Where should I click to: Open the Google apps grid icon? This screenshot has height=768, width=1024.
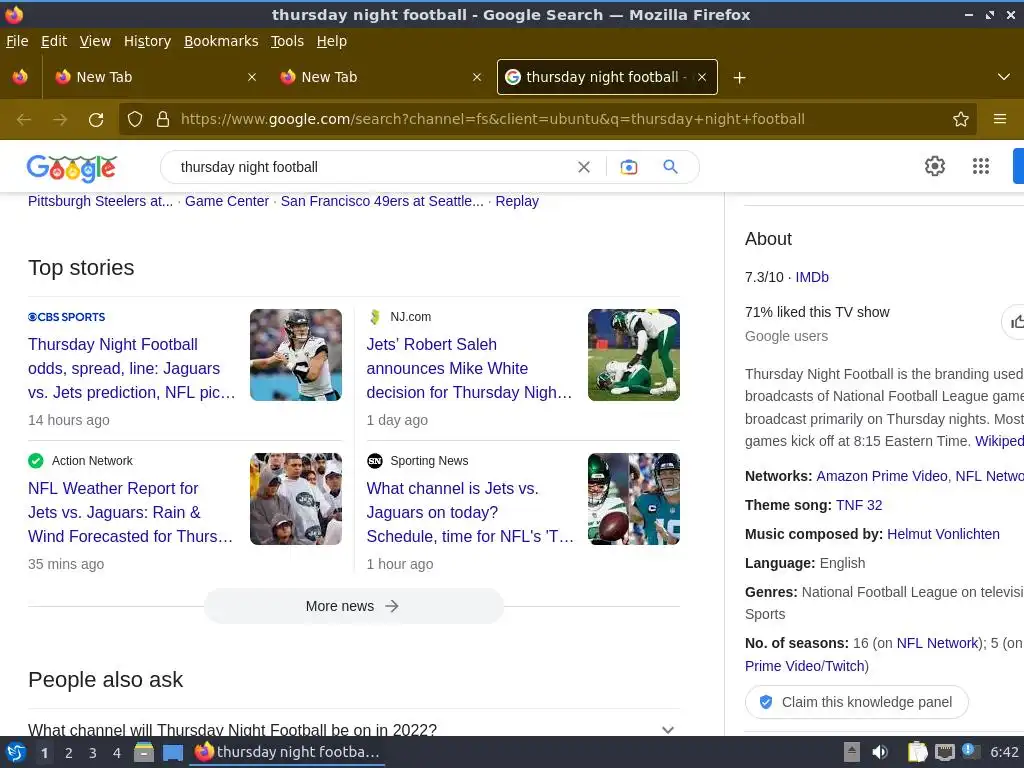point(981,166)
